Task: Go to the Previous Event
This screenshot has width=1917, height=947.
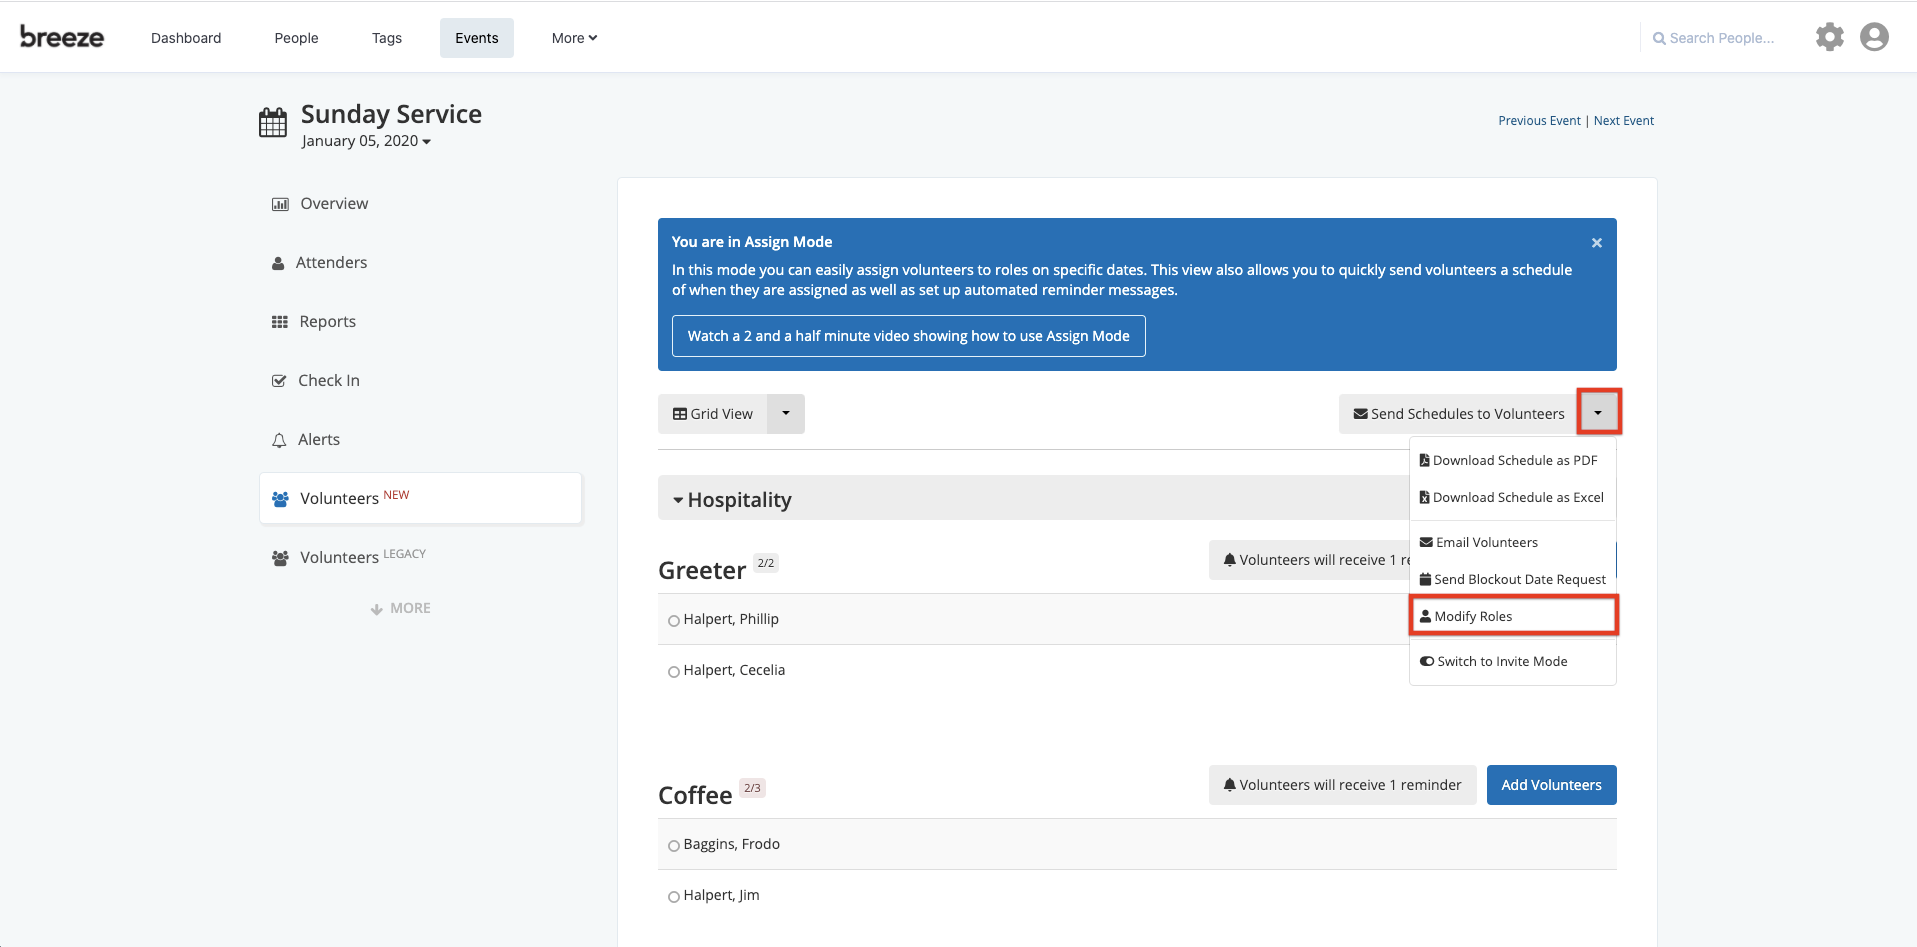Action: (1539, 121)
